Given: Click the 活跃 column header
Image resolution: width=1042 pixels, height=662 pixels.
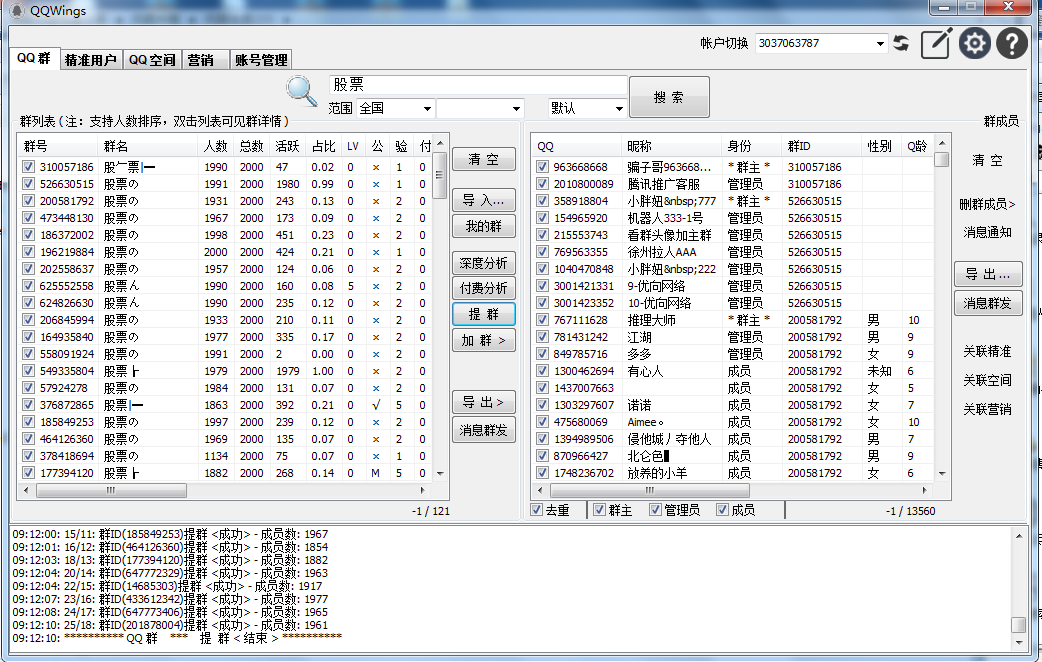Looking at the screenshot, I should point(287,146).
